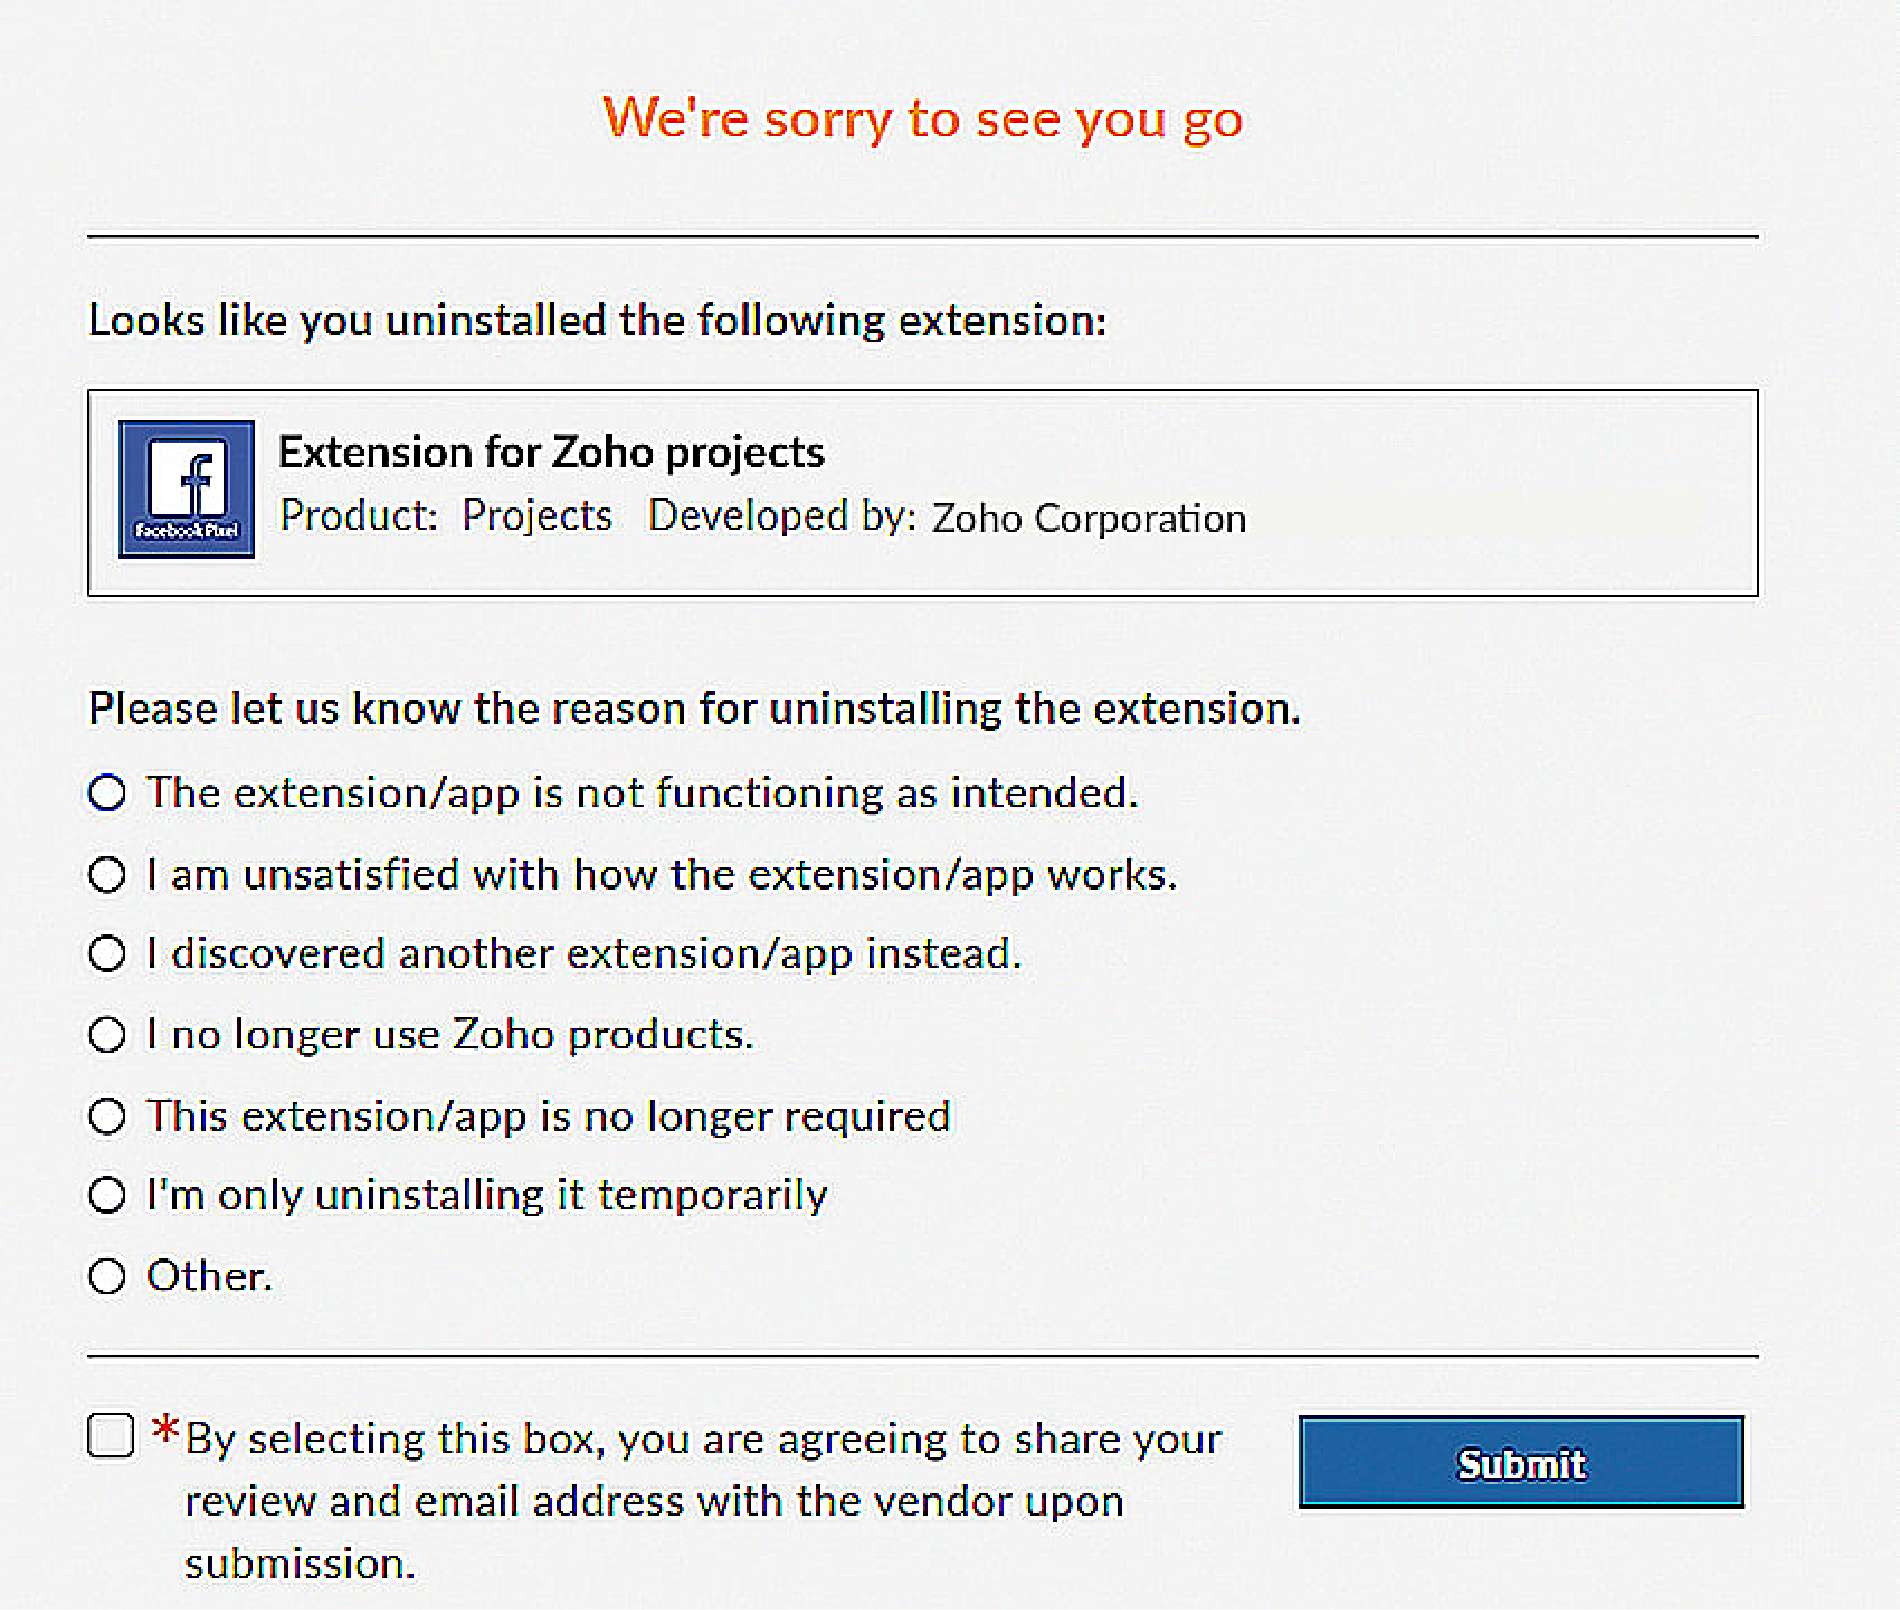Click the 'Projects' product name

[537, 516]
